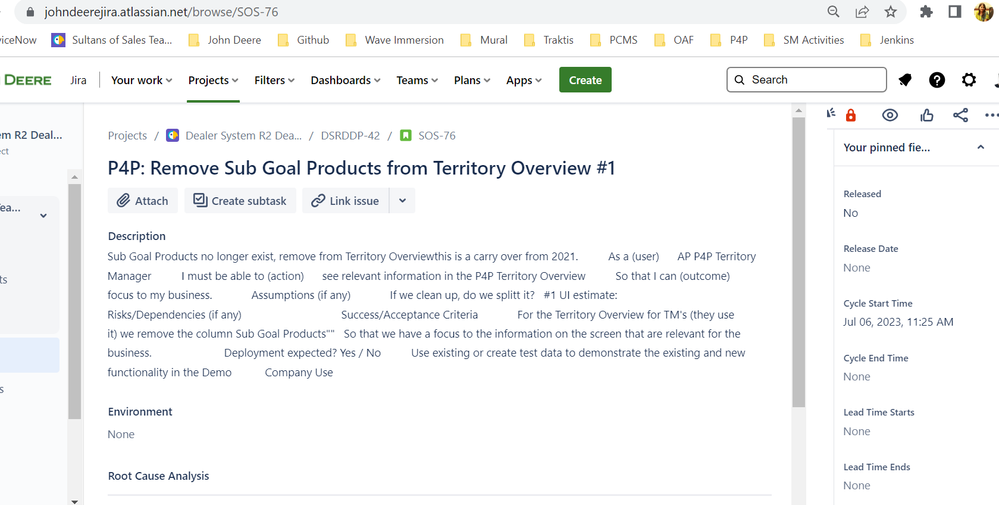The height and width of the screenshot is (505, 999).
Task: Open the Jenkins bookmark folder
Action: click(x=887, y=40)
